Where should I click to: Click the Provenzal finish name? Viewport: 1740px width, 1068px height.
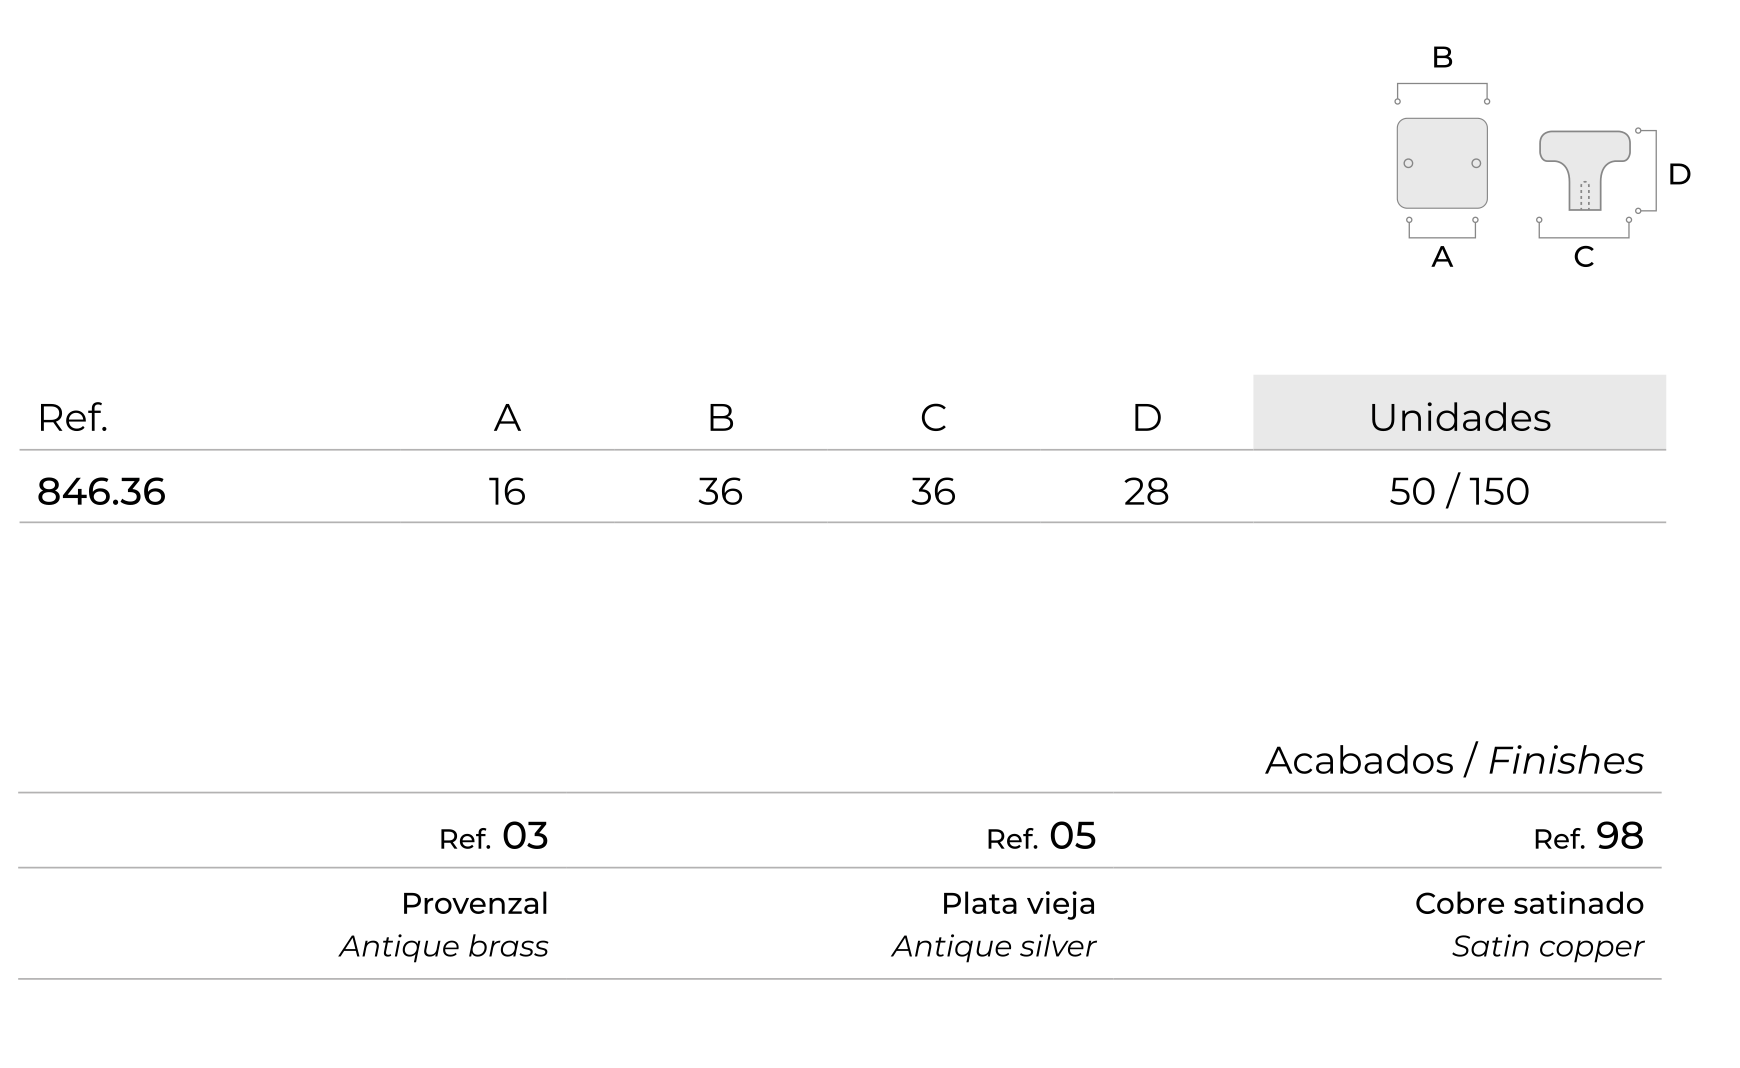point(475,903)
